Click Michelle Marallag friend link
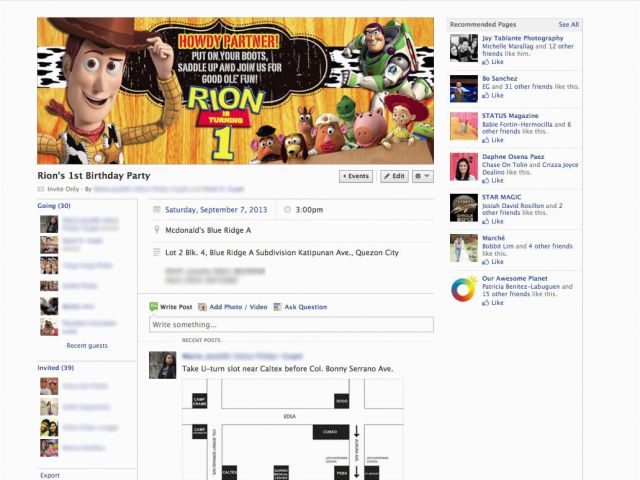Screen dimensions: 640x480 click(508, 46)
